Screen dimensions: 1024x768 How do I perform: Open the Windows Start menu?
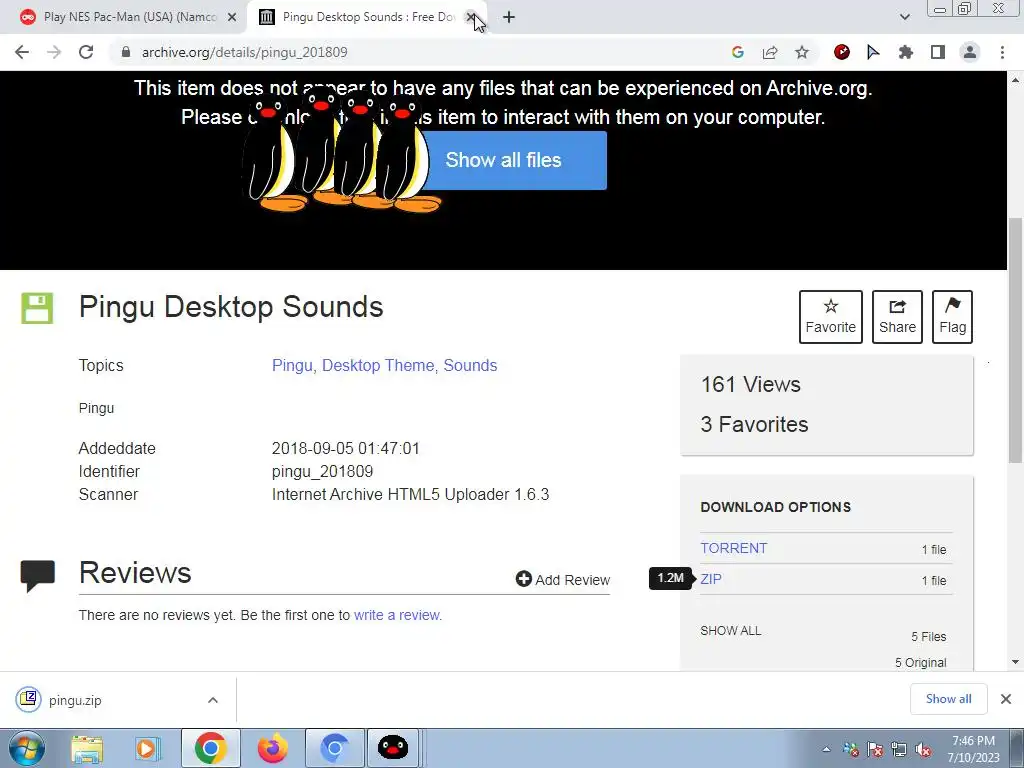coord(27,748)
